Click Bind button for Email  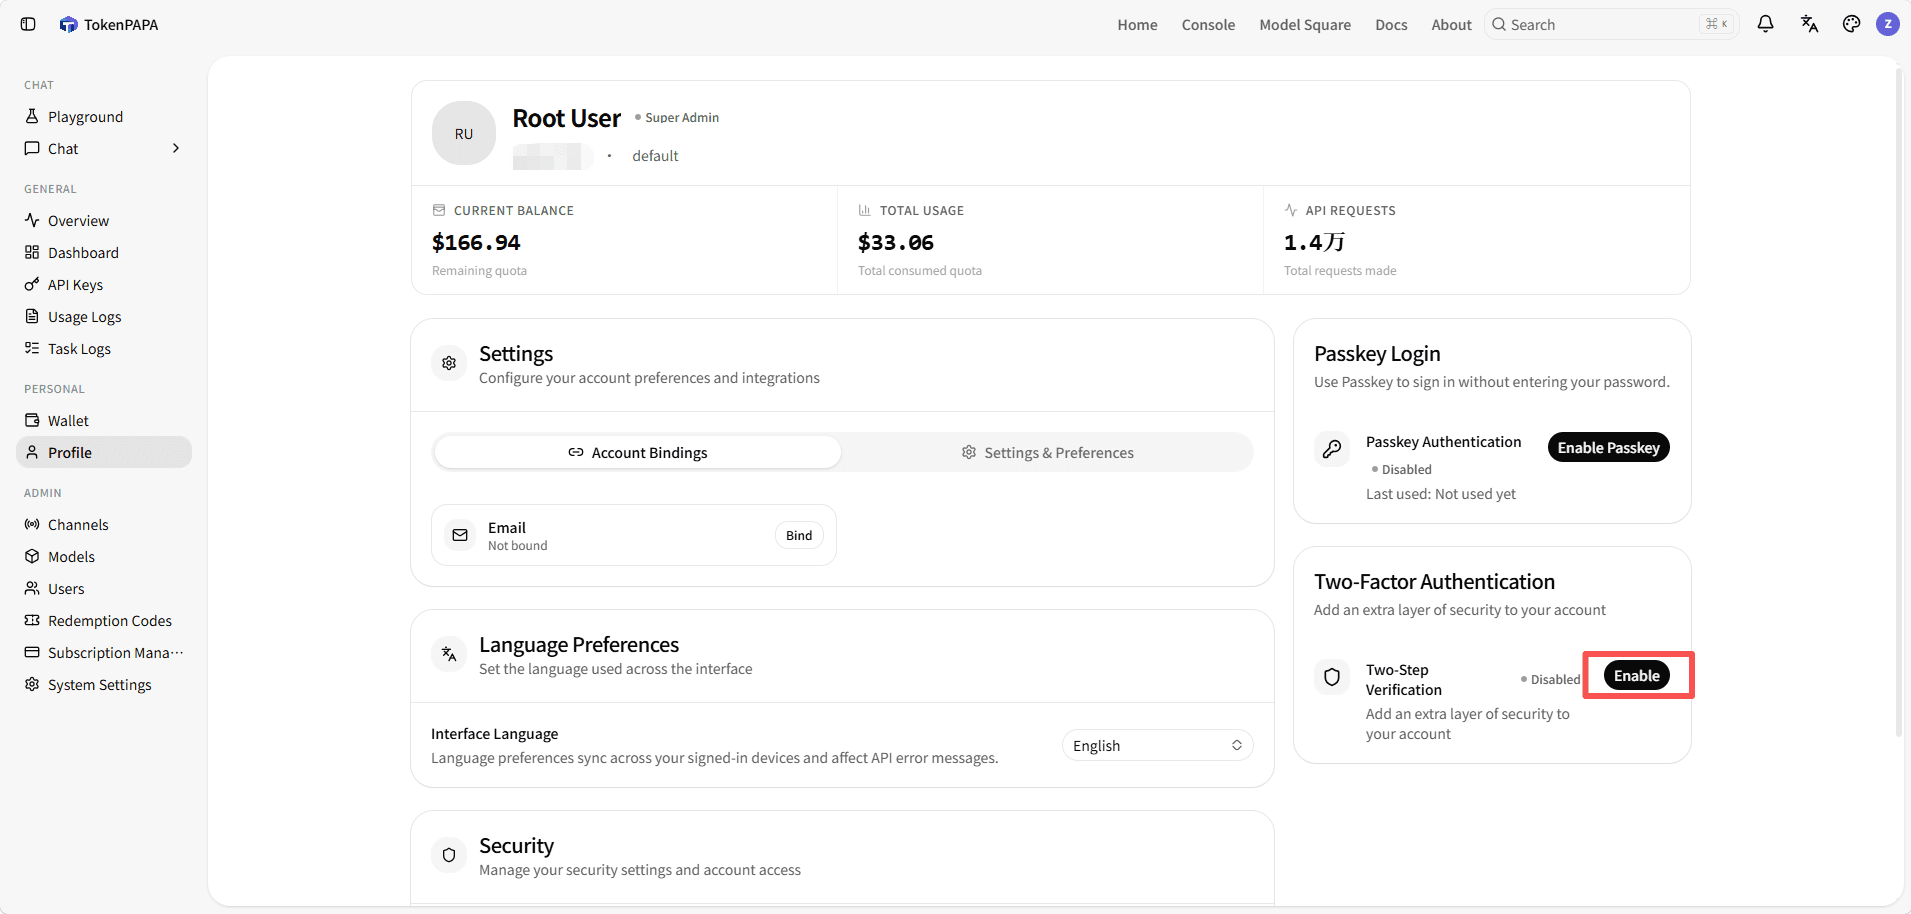(799, 535)
